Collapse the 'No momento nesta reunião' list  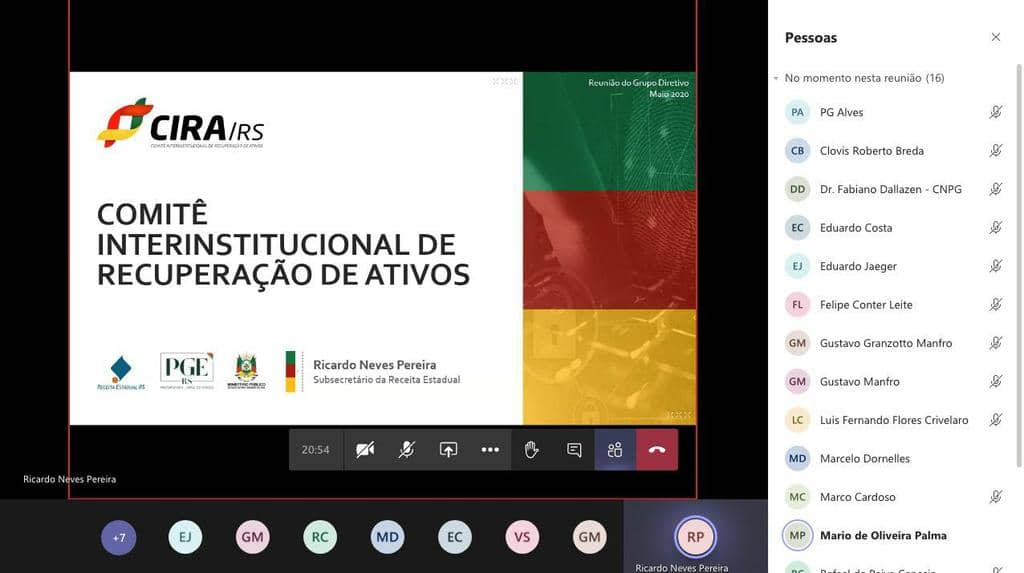click(776, 78)
